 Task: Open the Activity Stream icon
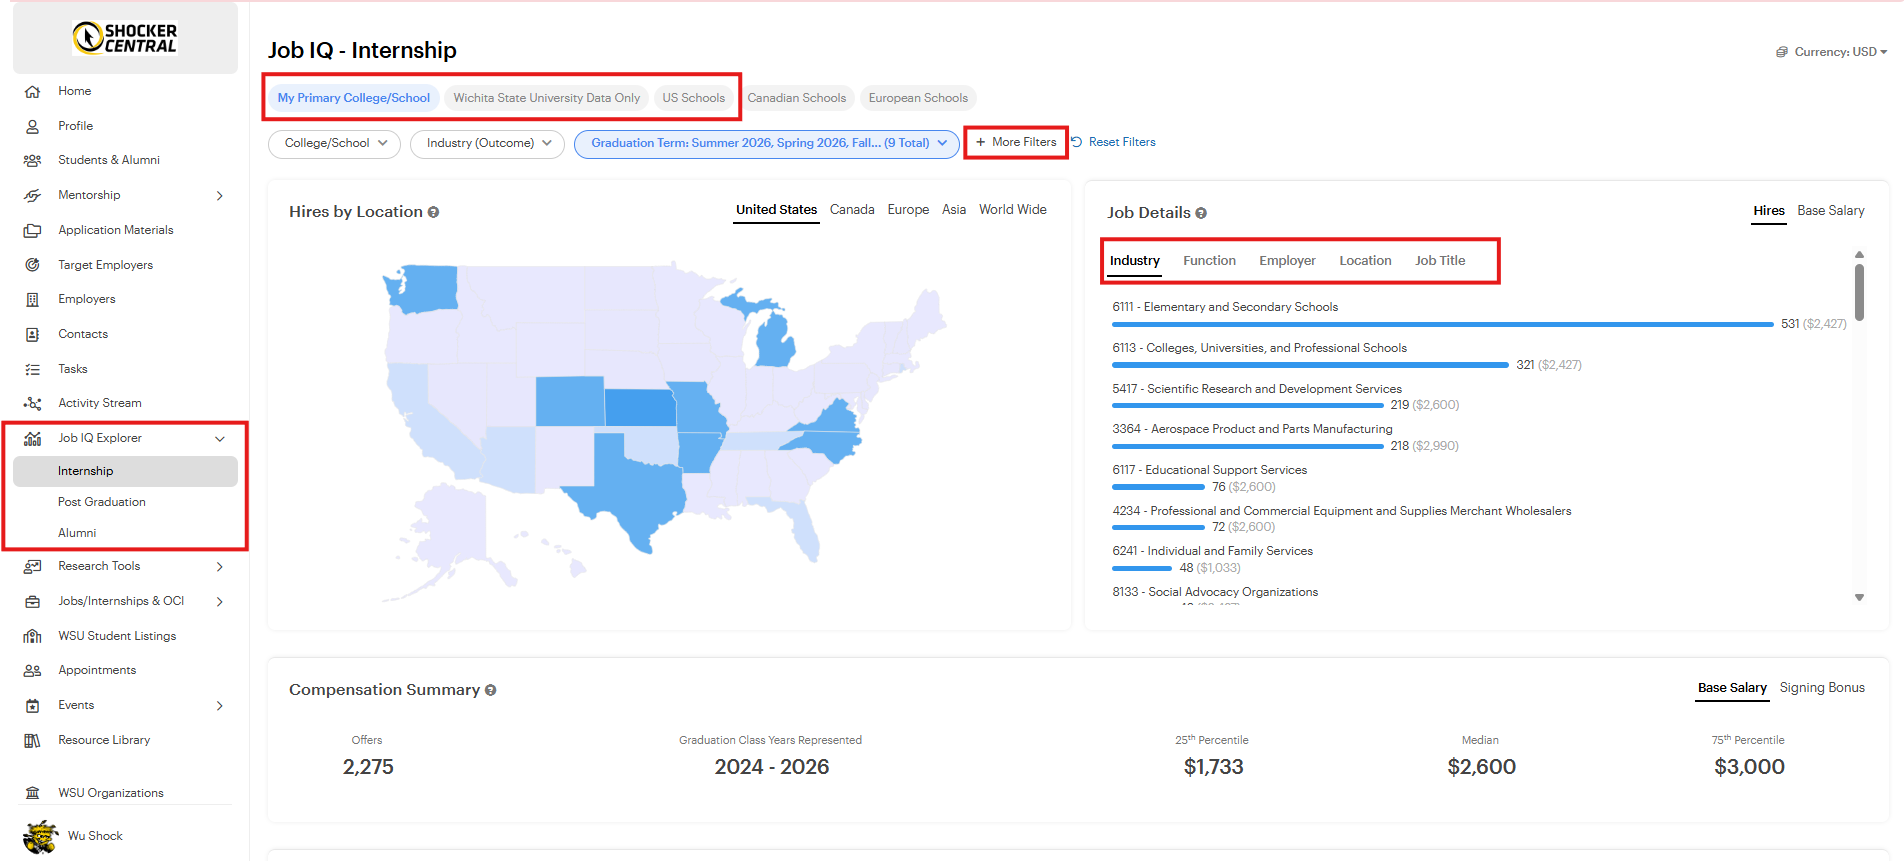[x=32, y=403]
